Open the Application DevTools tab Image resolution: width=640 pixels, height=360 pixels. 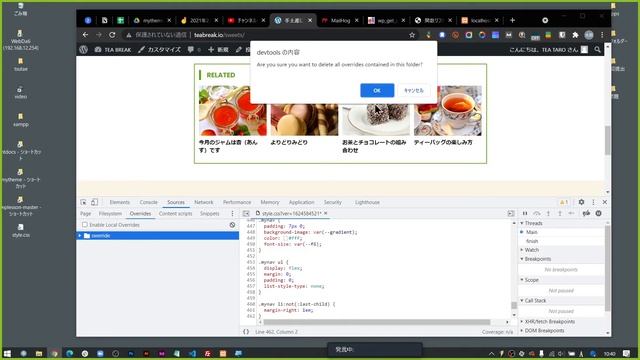(302, 202)
